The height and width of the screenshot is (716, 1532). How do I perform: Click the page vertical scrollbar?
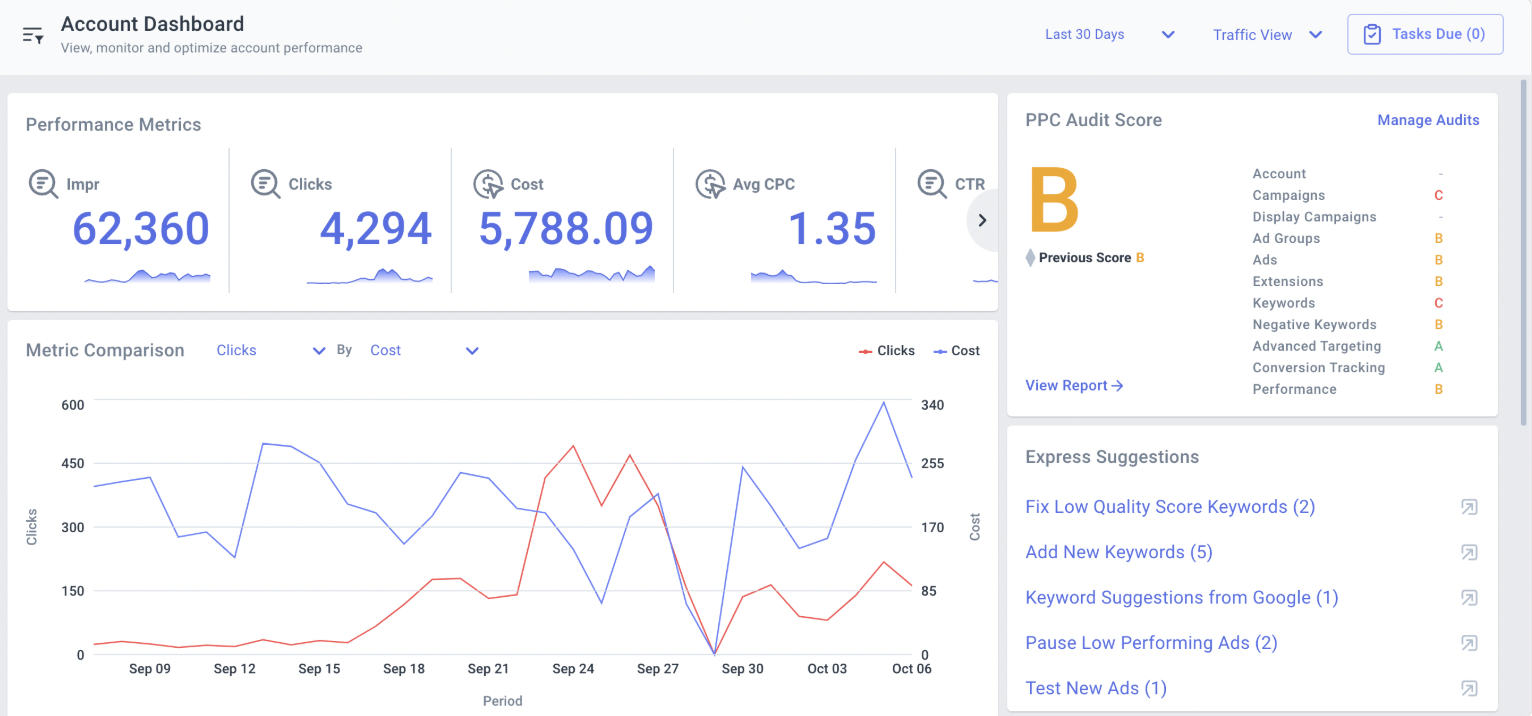(x=1524, y=250)
